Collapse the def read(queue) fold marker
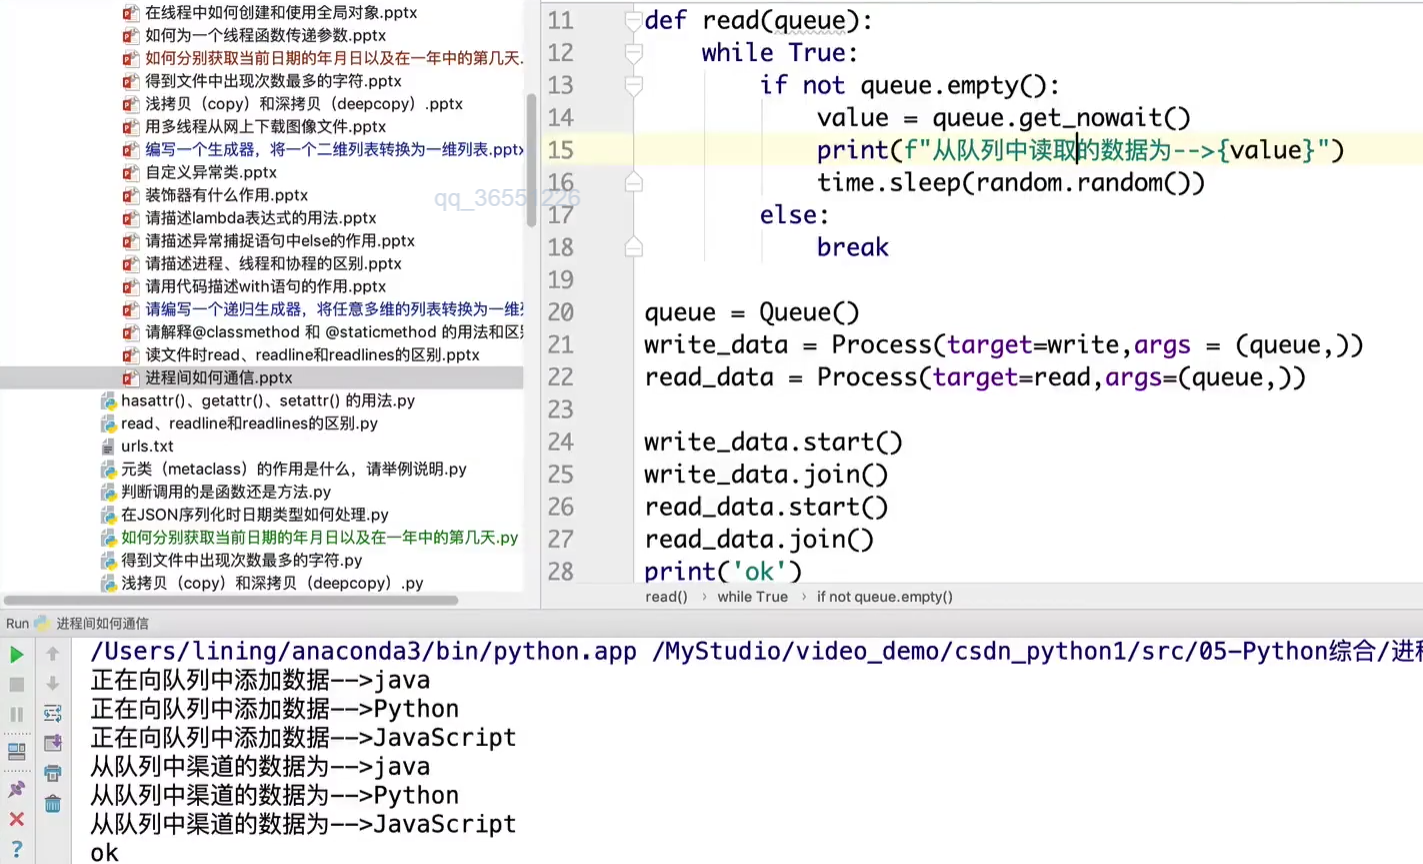 tap(633, 20)
